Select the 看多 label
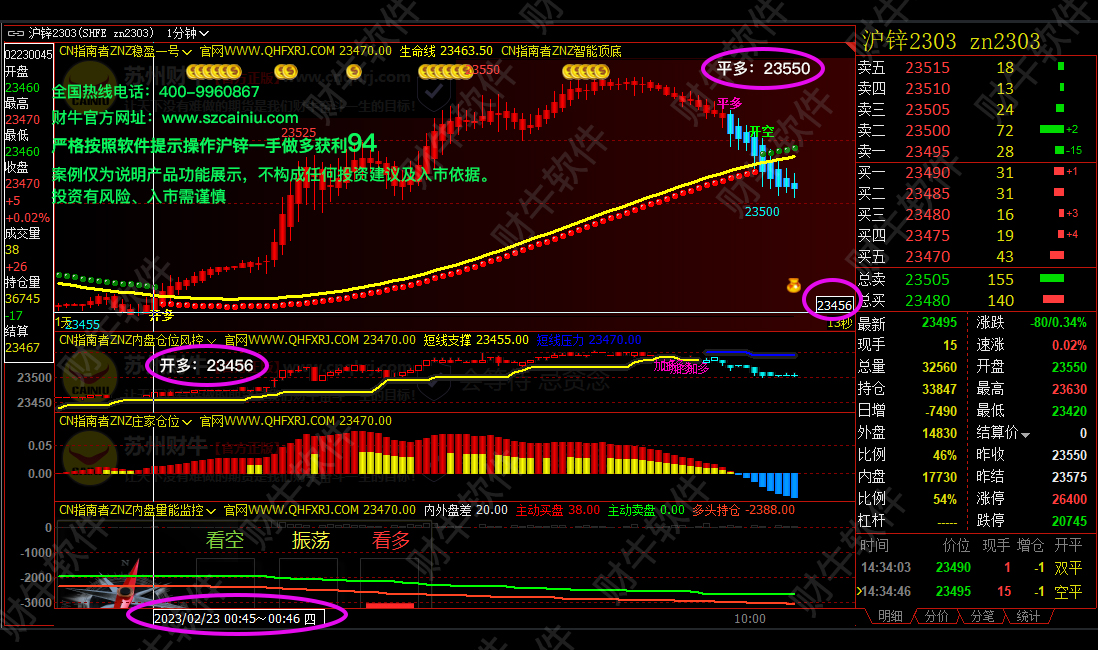Image resolution: width=1098 pixels, height=650 pixels. coord(391,540)
